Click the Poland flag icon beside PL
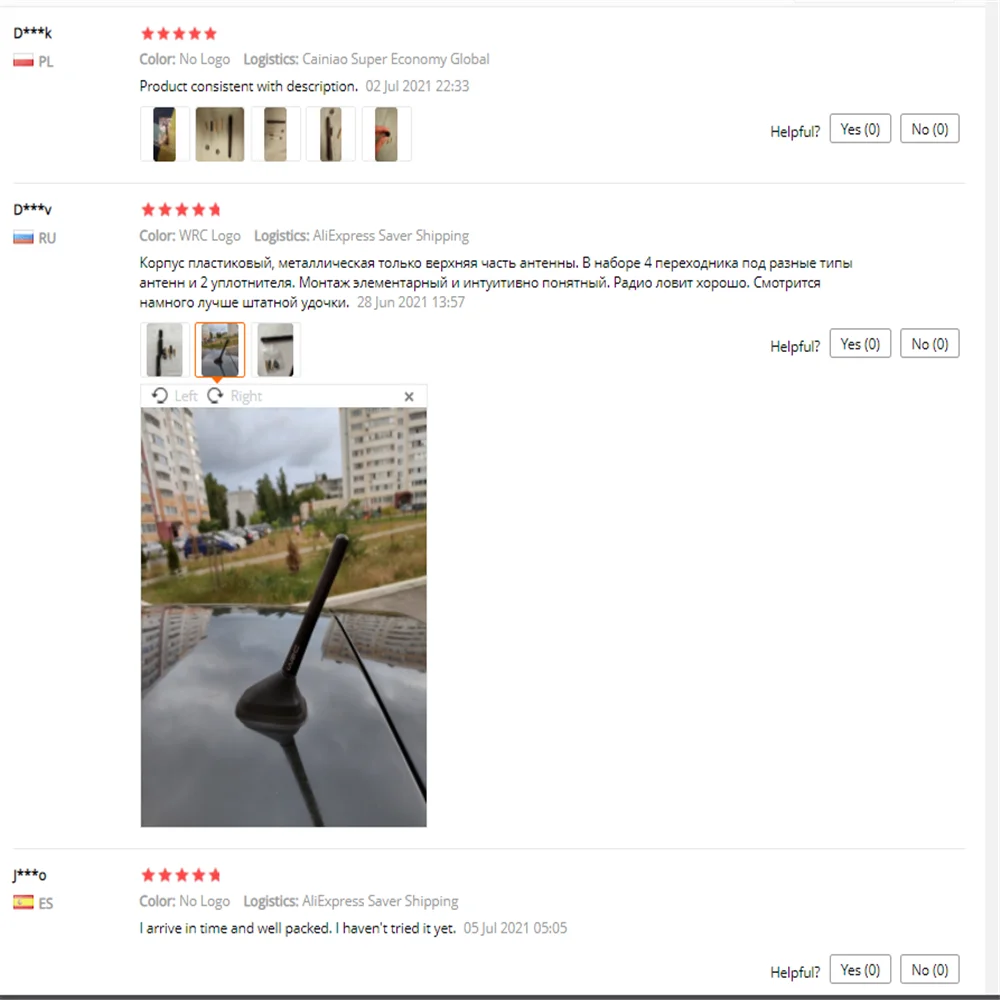 pyautogui.click(x=24, y=61)
